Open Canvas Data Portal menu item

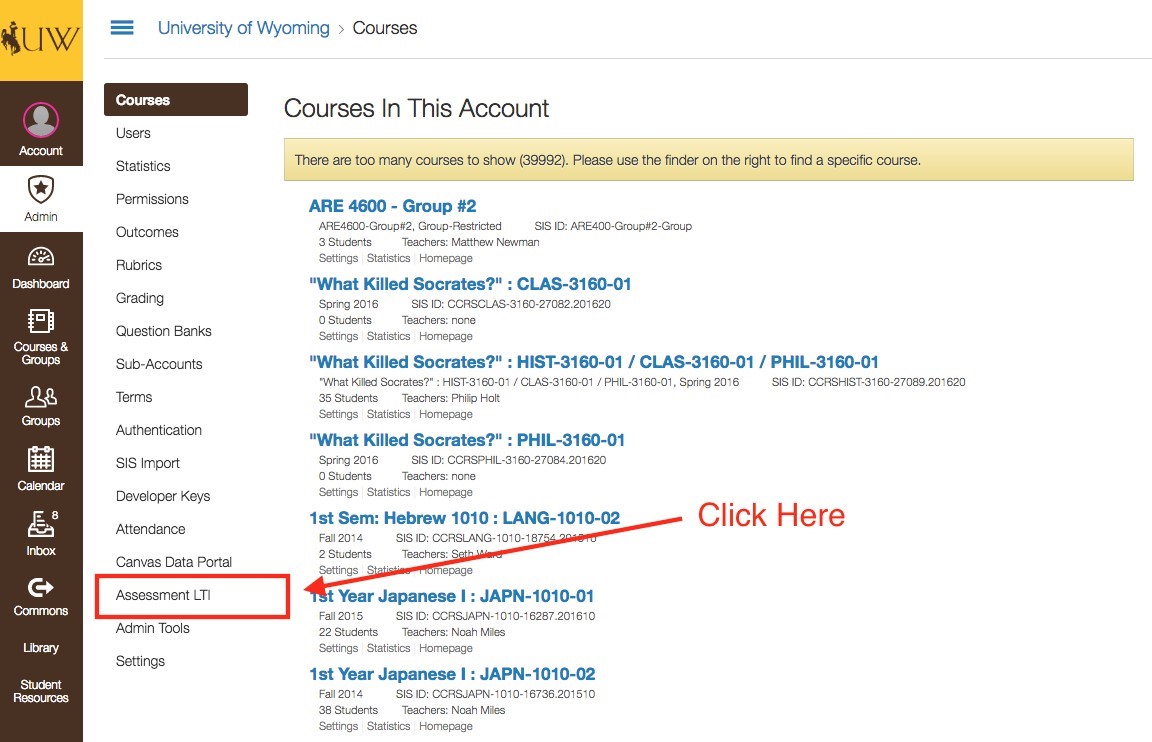pos(174,562)
